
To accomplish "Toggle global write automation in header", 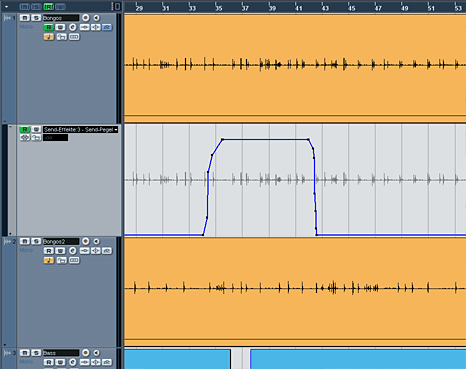I will (60, 7).
